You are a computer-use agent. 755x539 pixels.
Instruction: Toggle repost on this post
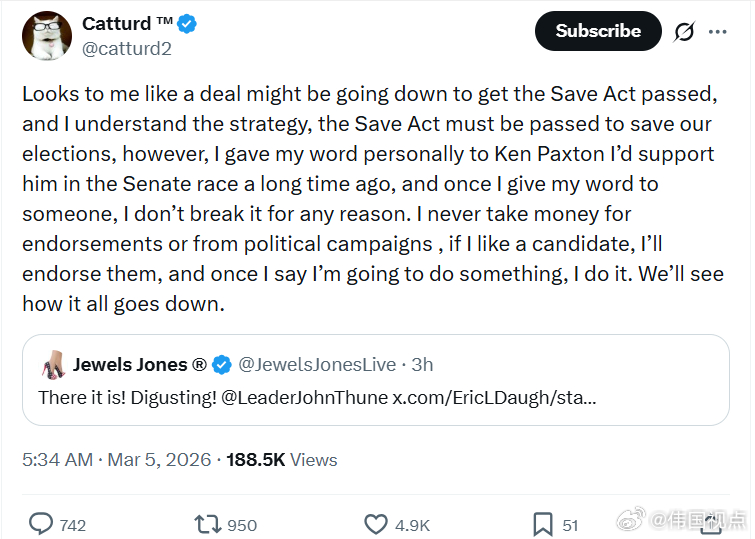[x=207, y=524]
